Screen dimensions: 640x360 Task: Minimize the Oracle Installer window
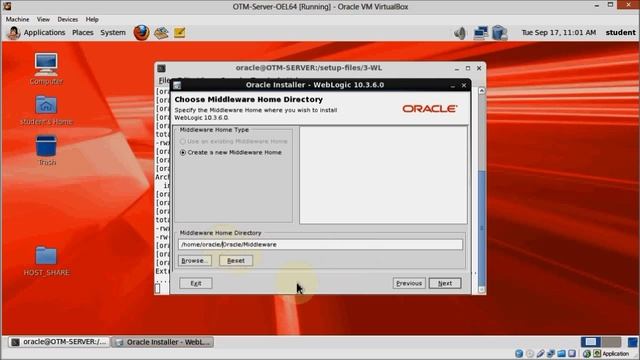point(453,85)
